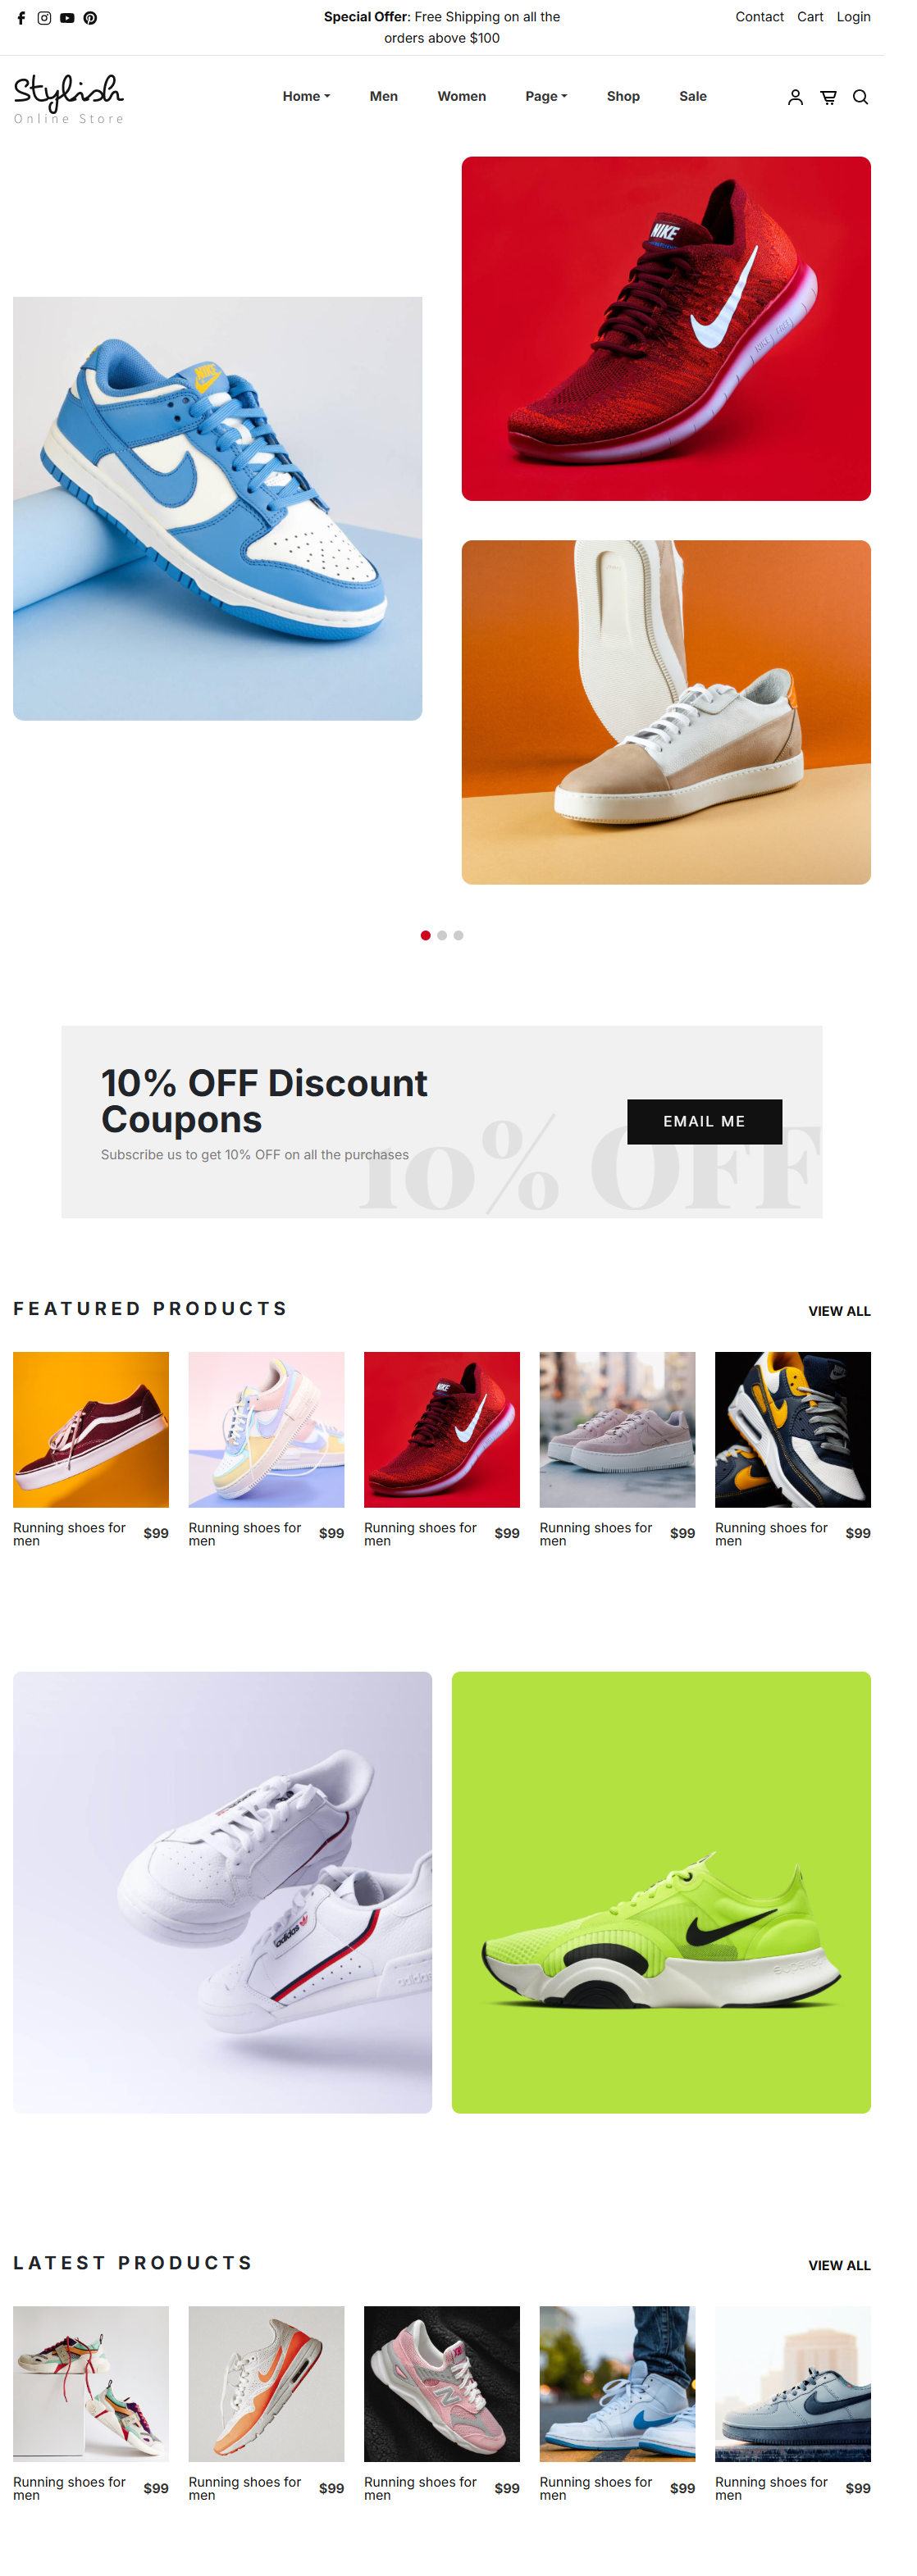Select the third carousel dot
The image size is (917, 2576).
(458, 935)
